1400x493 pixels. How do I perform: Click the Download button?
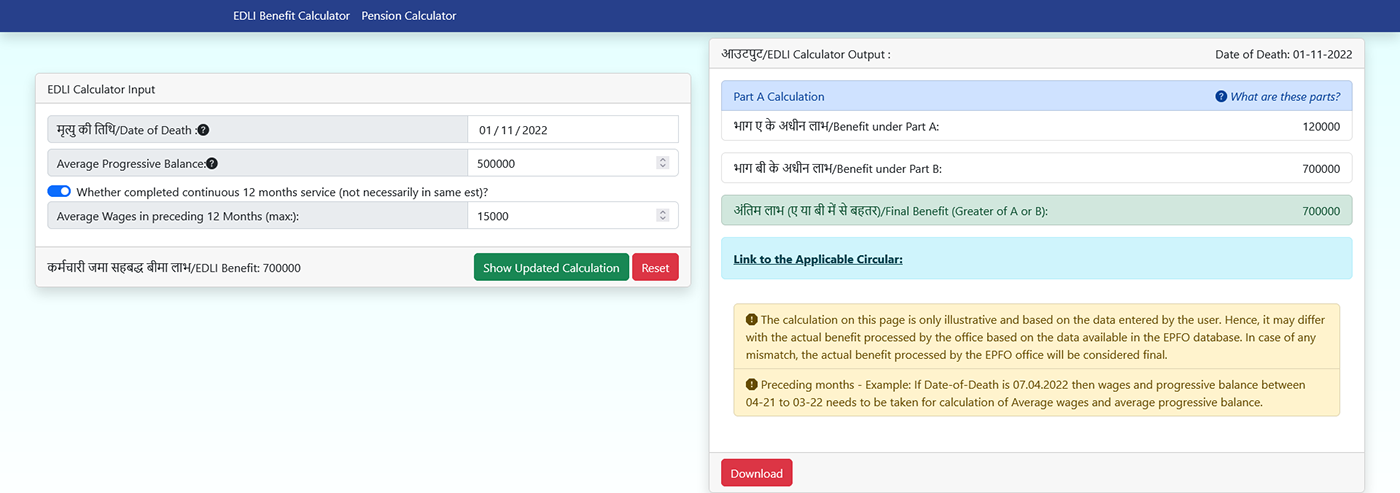pyautogui.click(x=757, y=473)
